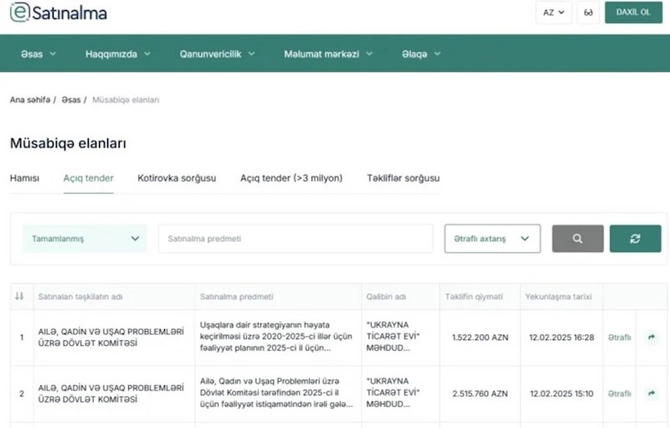Click the magnifier search button
The height and width of the screenshot is (428, 670).
(578, 239)
